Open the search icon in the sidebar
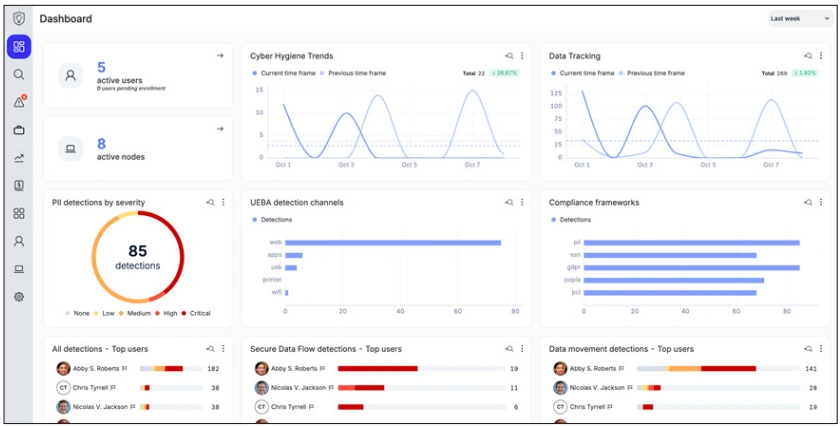Screen dimensions: 840x427 tap(19, 74)
